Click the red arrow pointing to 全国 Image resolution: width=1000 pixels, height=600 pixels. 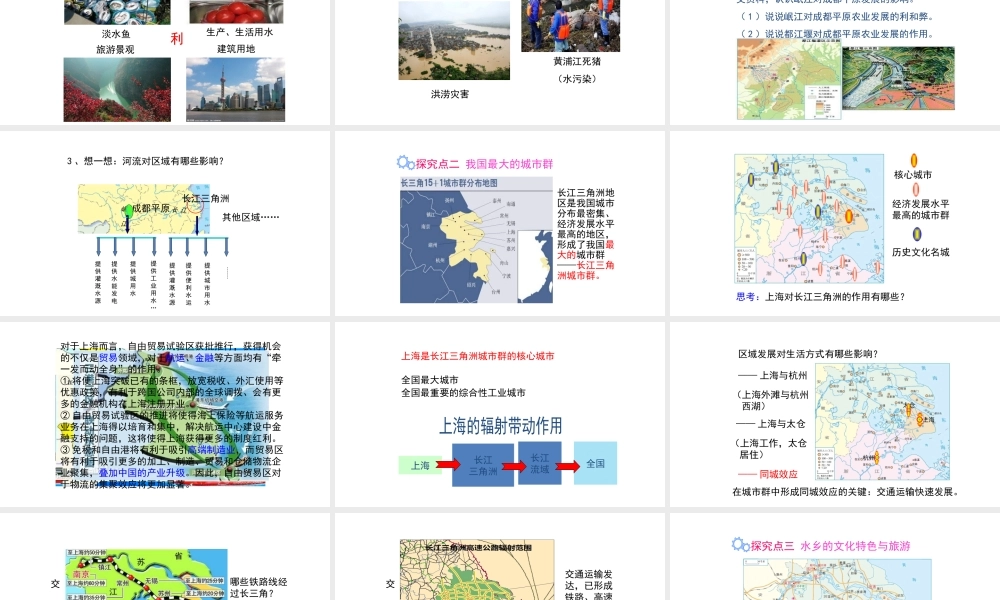point(567,466)
